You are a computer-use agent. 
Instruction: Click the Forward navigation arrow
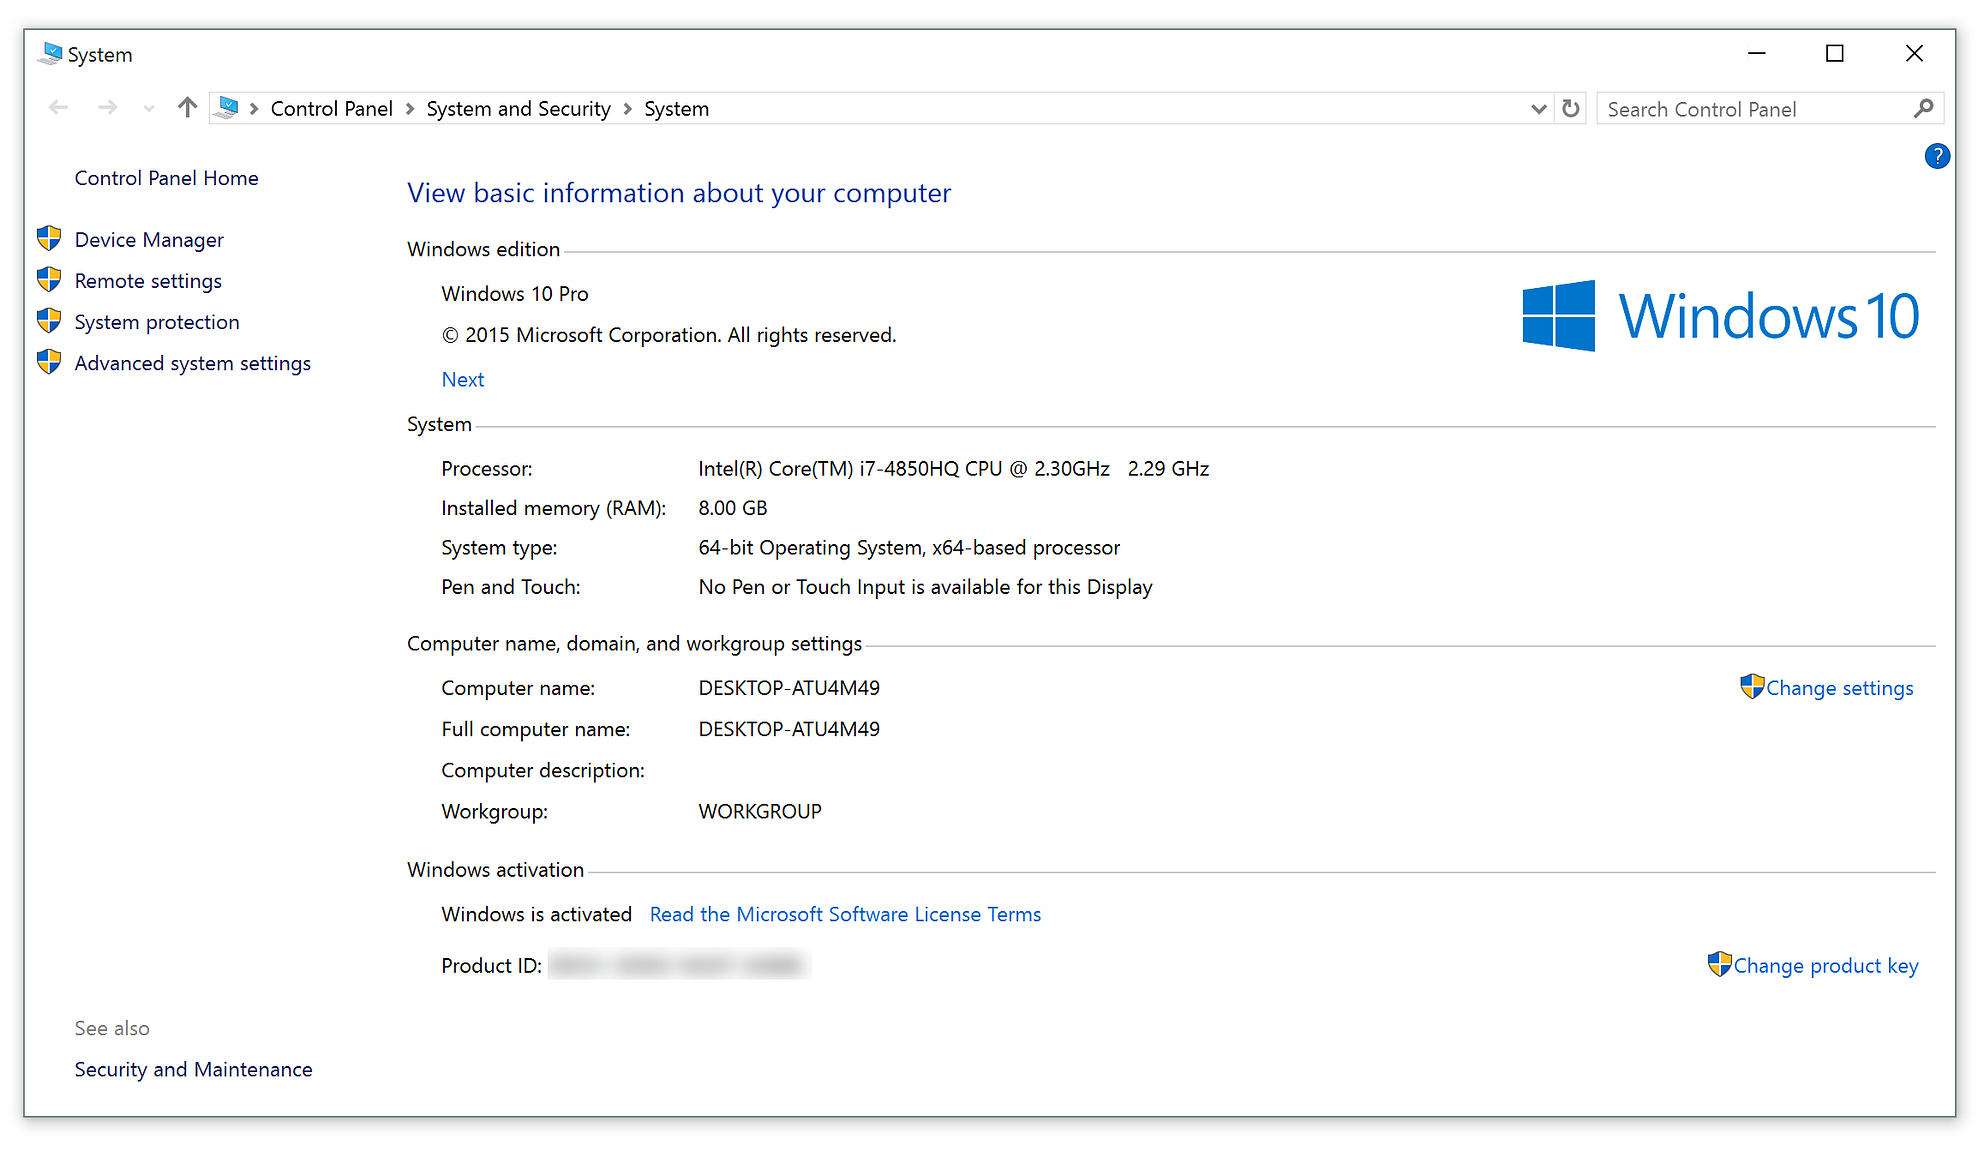click(x=107, y=108)
